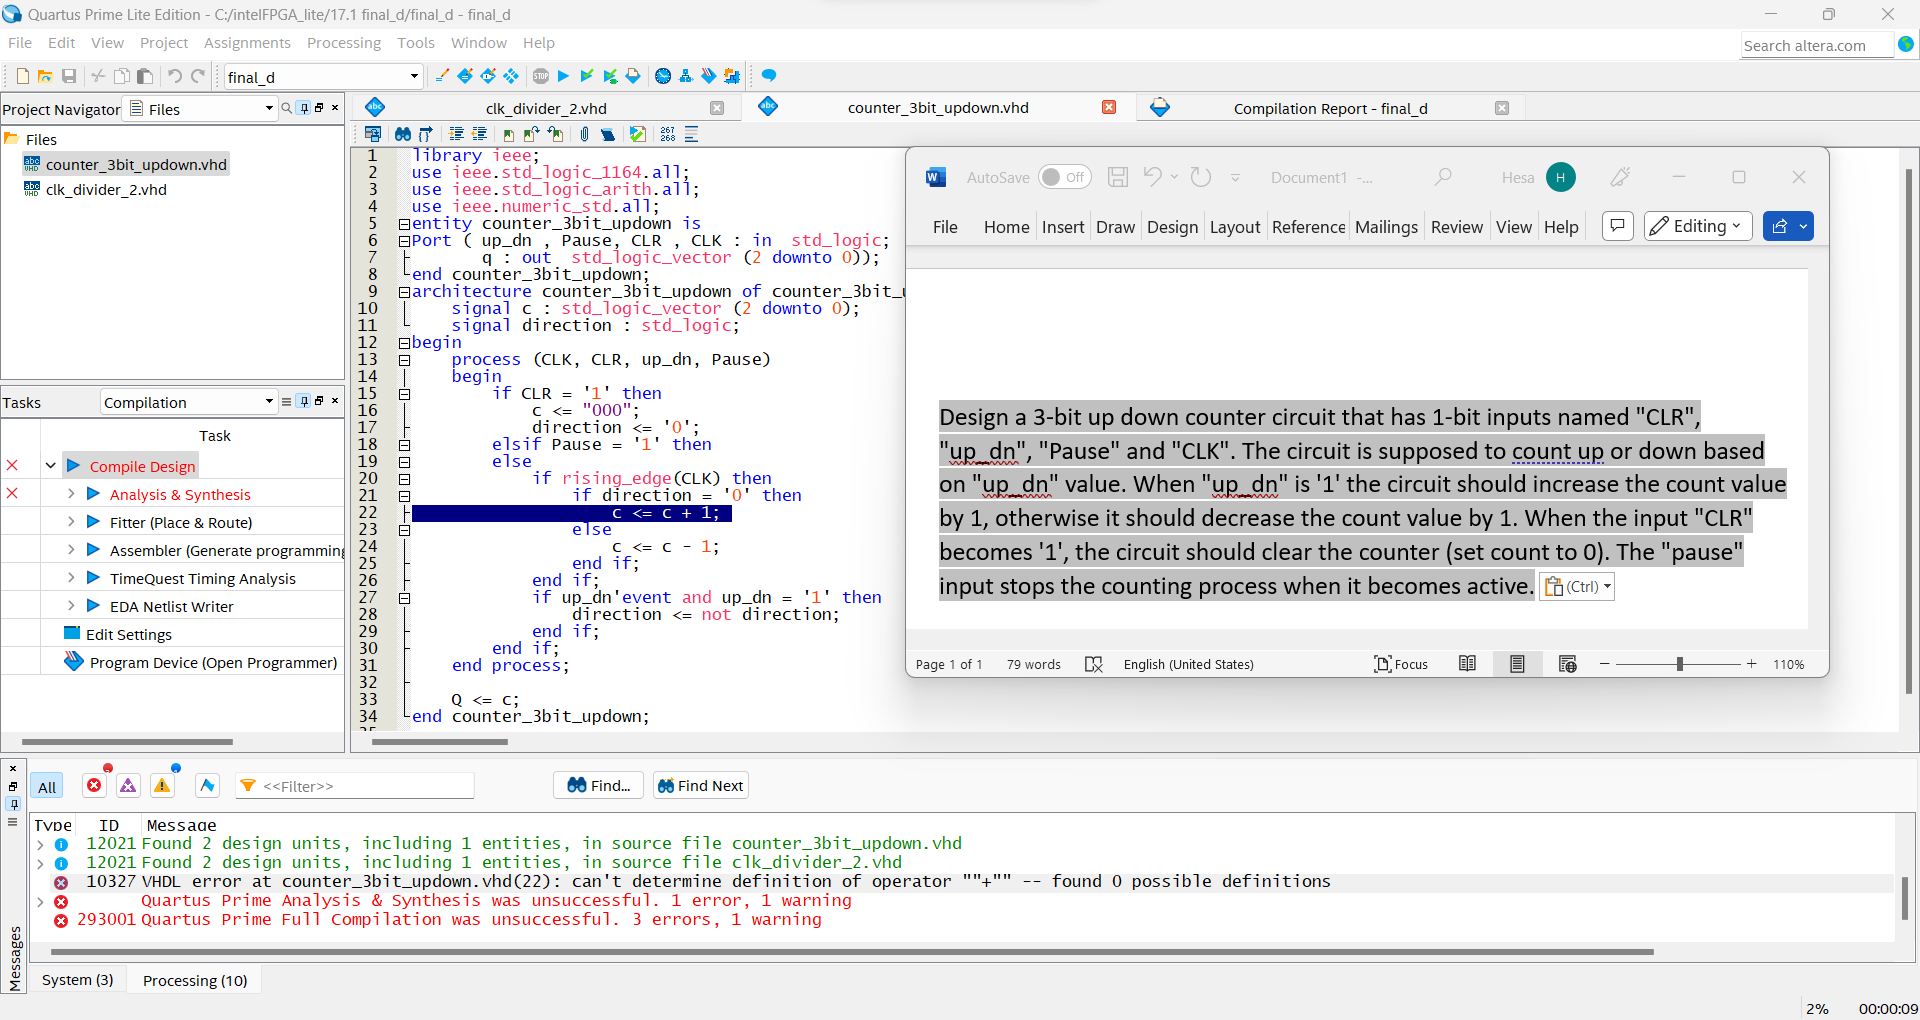Open the TimeQuest Timing Analyzer clock icon
Image resolution: width=1920 pixels, height=1020 pixels.
click(662, 75)
